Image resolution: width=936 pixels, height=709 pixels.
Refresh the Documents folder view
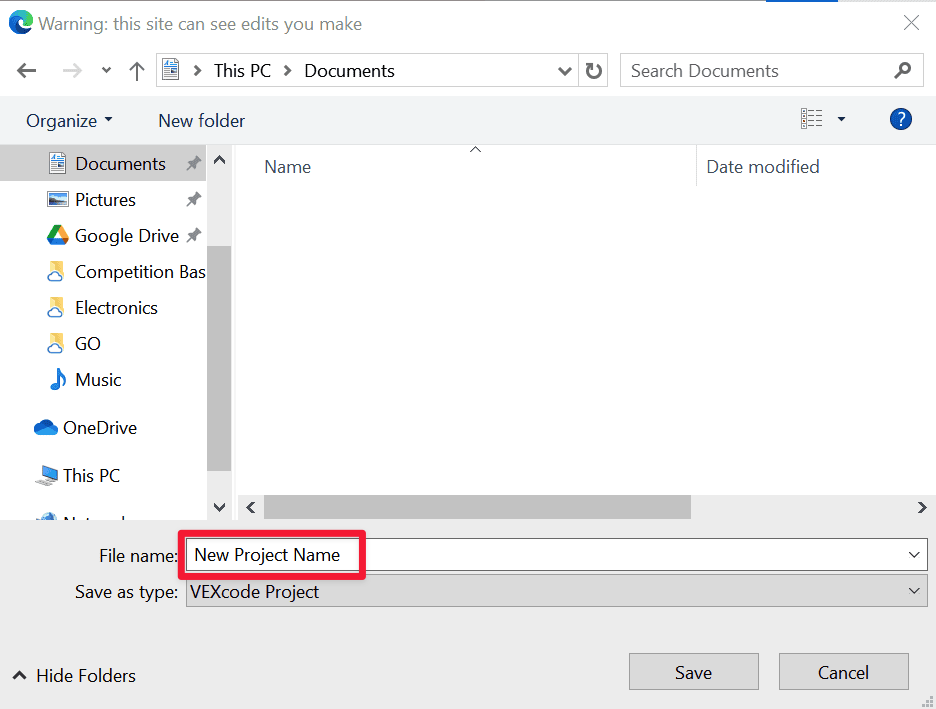click(x=593, y=70)
